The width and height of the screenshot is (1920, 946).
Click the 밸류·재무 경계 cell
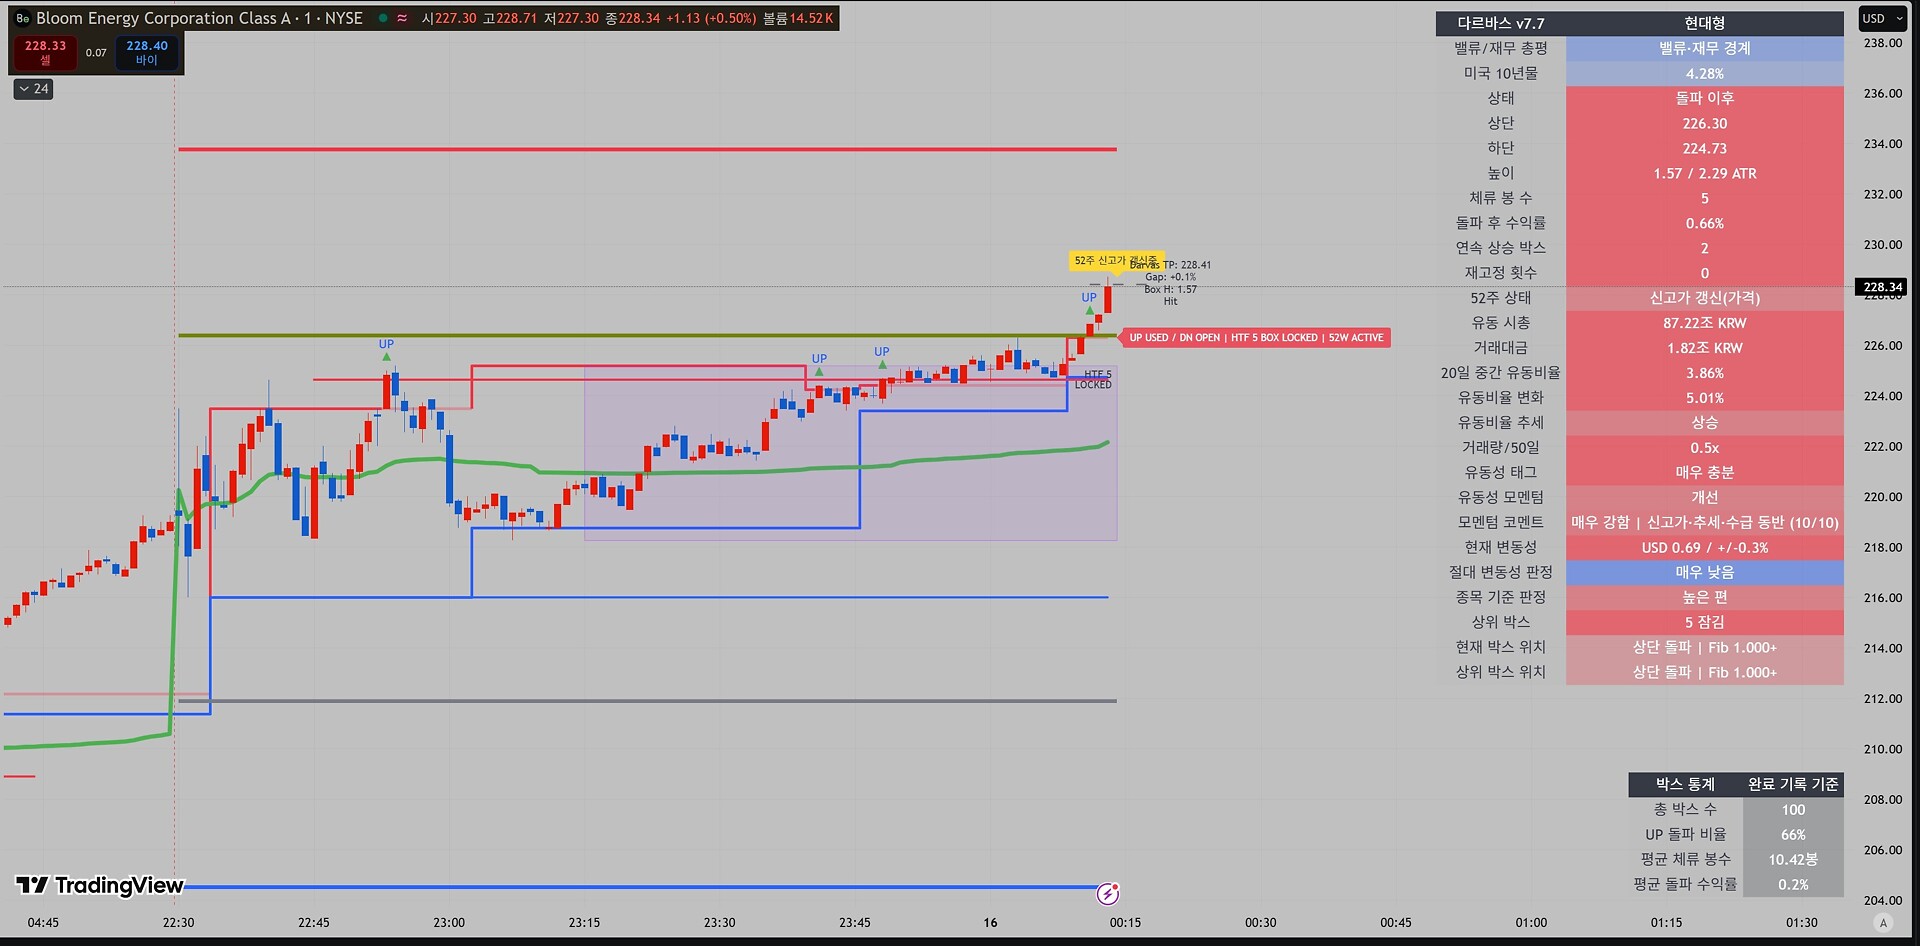1704,48
